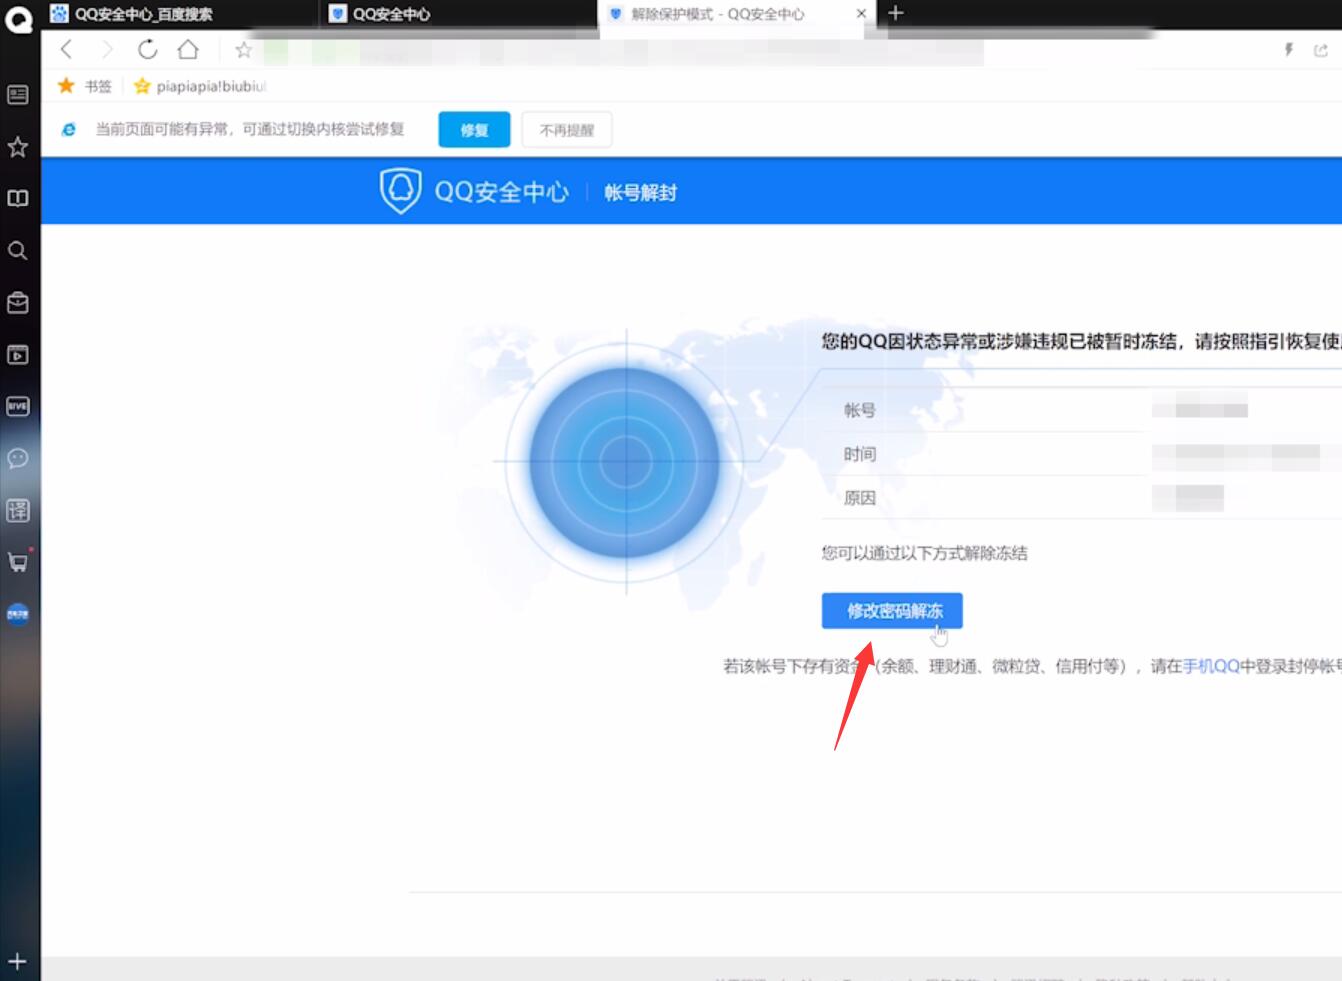Open the chat bubble sidebar icon
Screen dimensions: 1342x981
coord(18,458)
